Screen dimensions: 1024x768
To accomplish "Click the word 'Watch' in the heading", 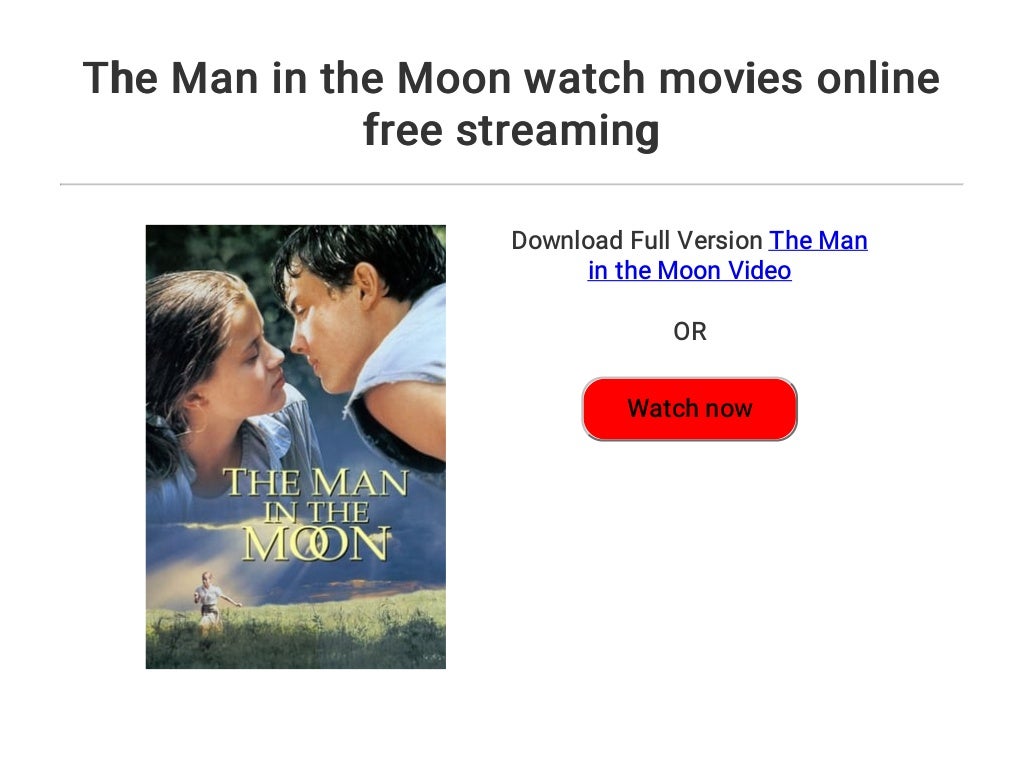I will click(x=585, y=78).
